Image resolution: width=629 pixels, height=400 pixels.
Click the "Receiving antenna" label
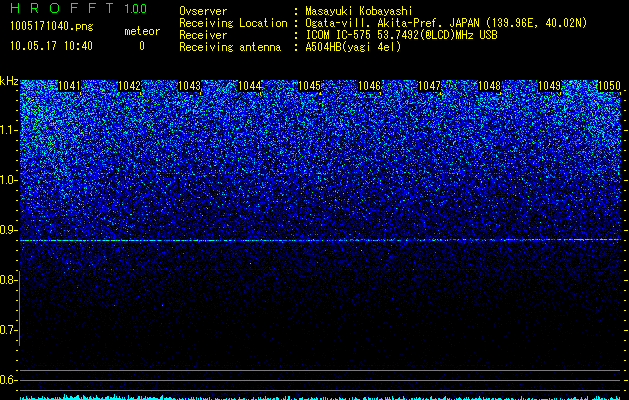[x=230, y=47]
